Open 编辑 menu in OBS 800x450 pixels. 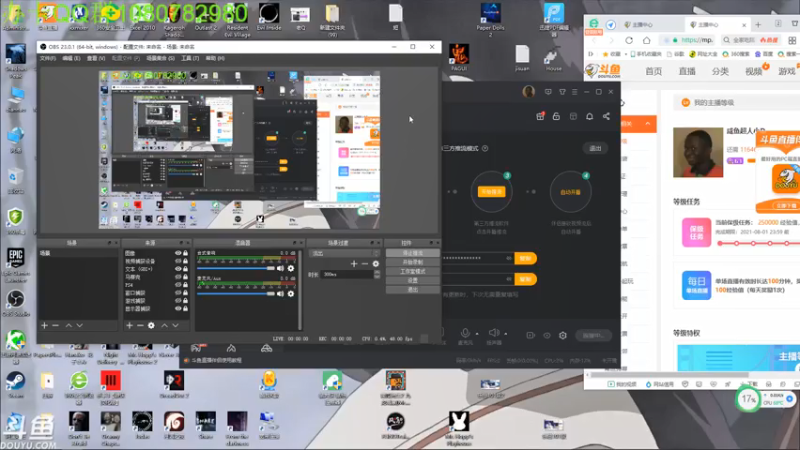[x=71, y=59]
